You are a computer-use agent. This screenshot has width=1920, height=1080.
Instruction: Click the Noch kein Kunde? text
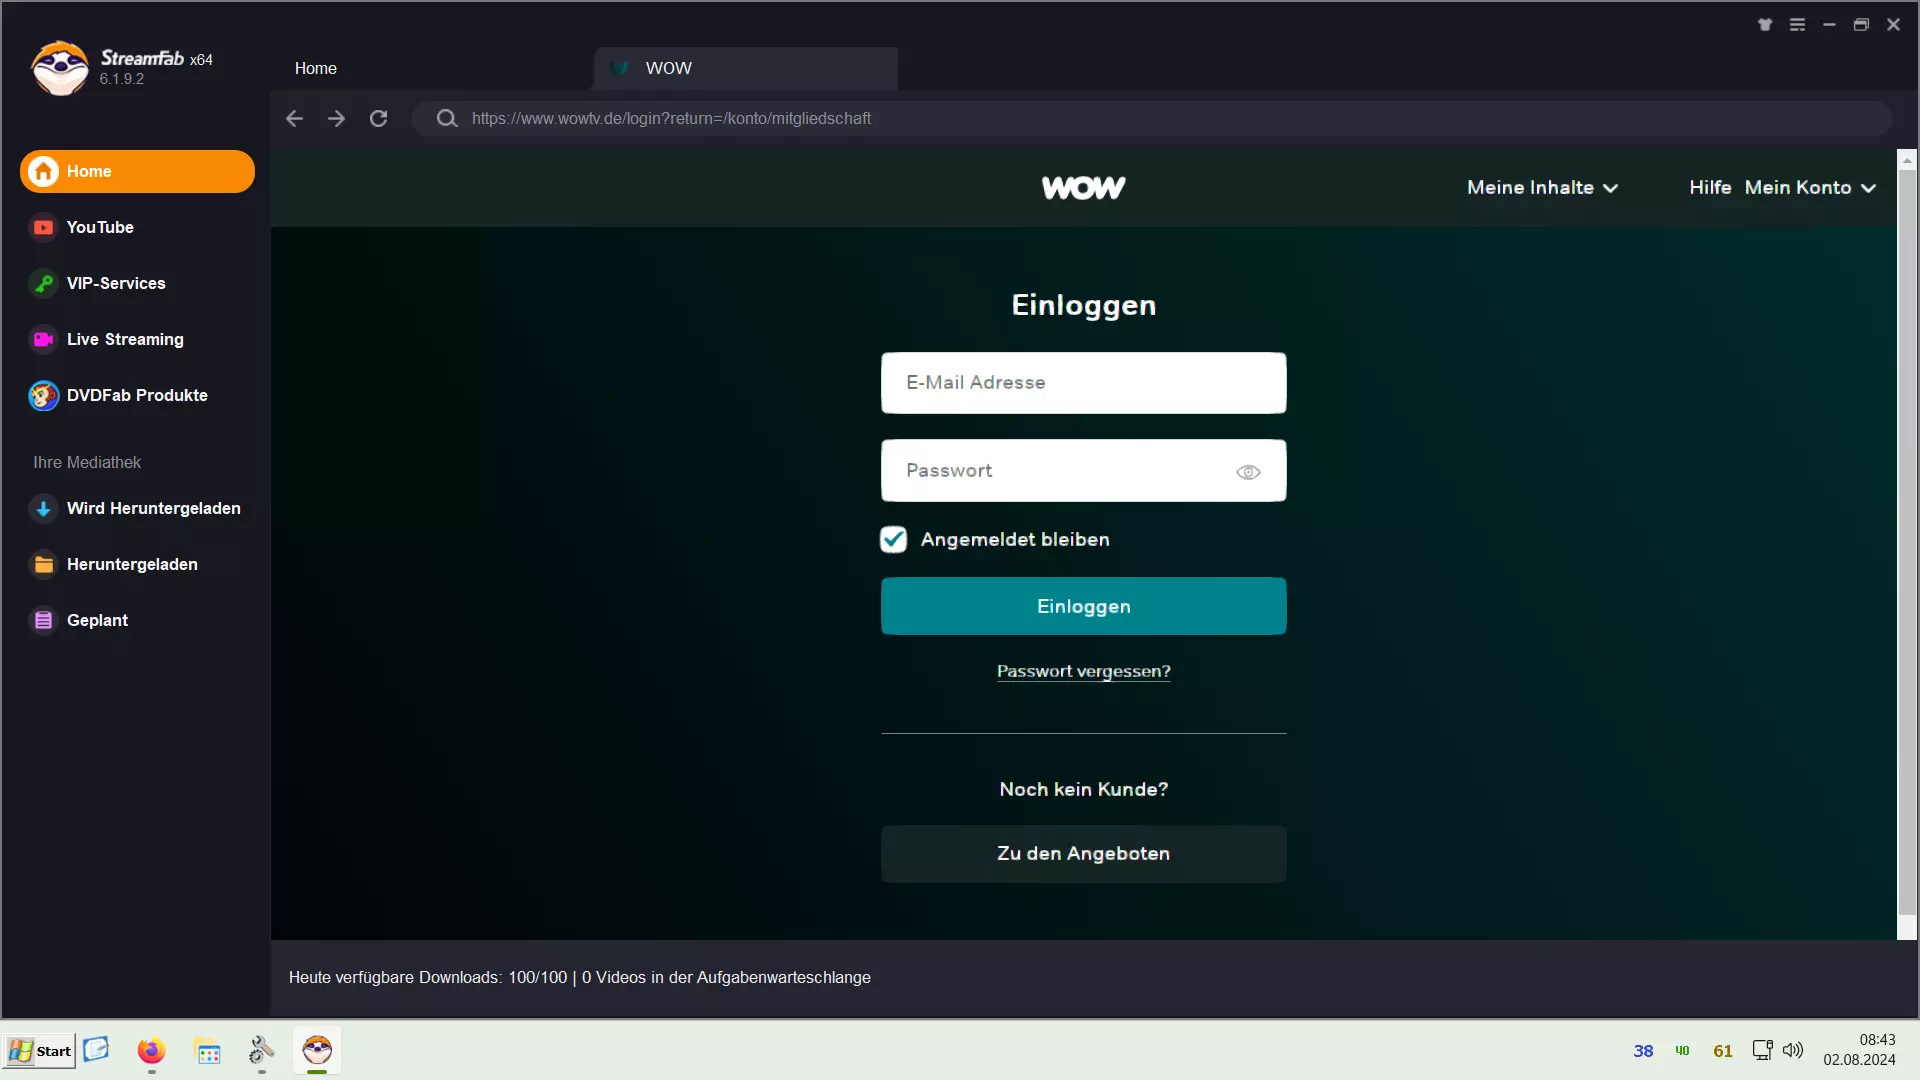(x=1083, y=790)
